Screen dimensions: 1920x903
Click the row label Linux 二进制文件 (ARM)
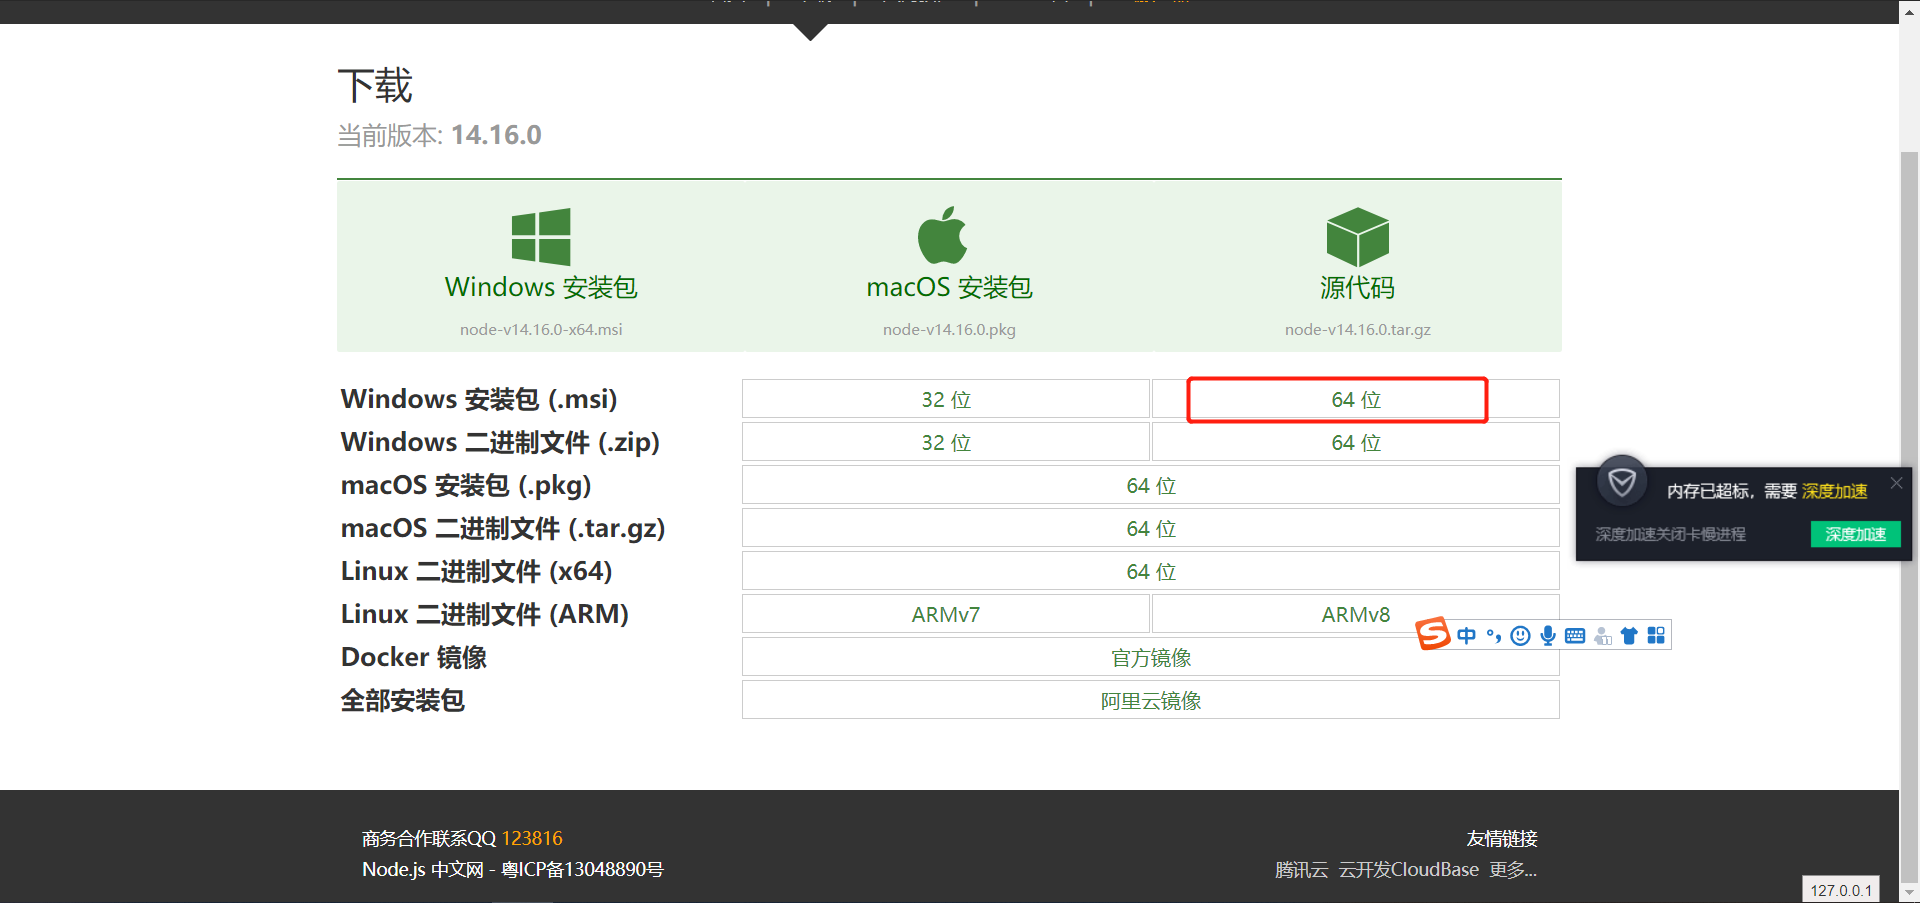tap(485, 614)
